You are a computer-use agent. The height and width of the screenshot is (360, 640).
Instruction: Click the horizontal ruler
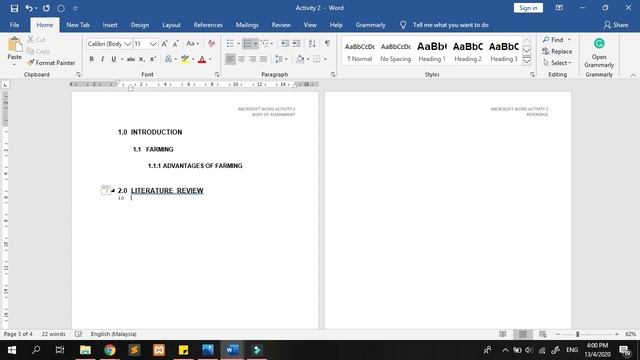(194, 84)
